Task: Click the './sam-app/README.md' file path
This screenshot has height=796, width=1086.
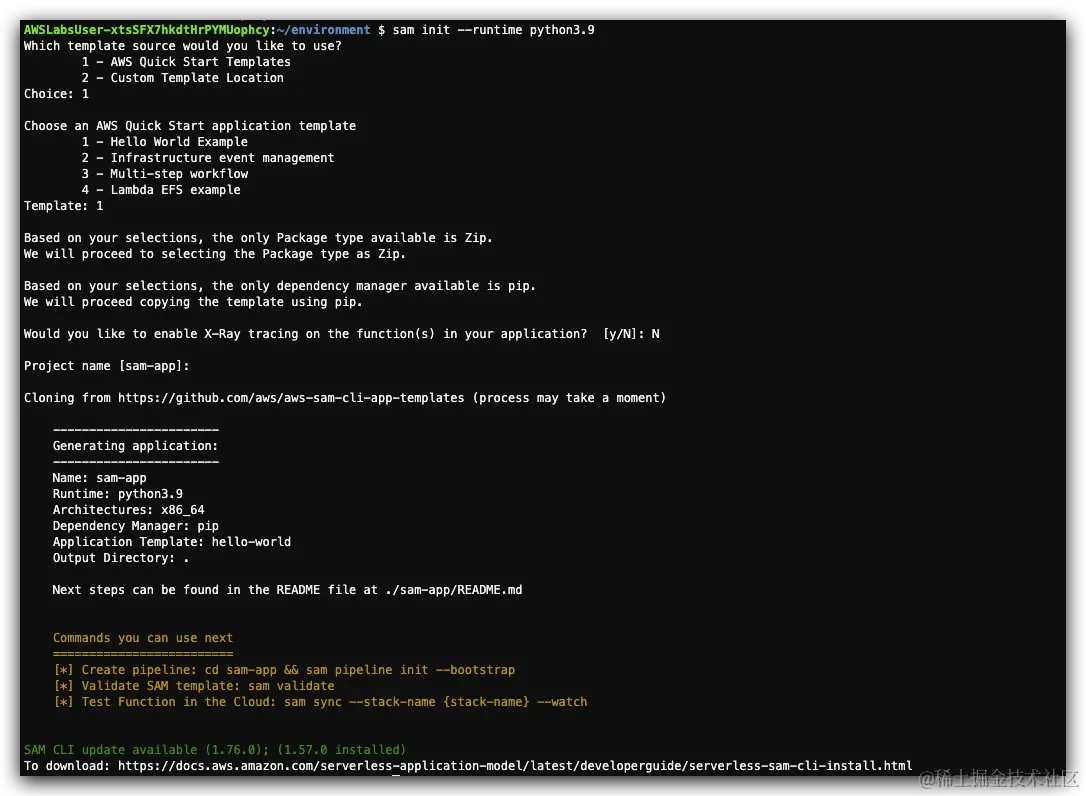Action: pyautogui.click(x=454, y=590)
